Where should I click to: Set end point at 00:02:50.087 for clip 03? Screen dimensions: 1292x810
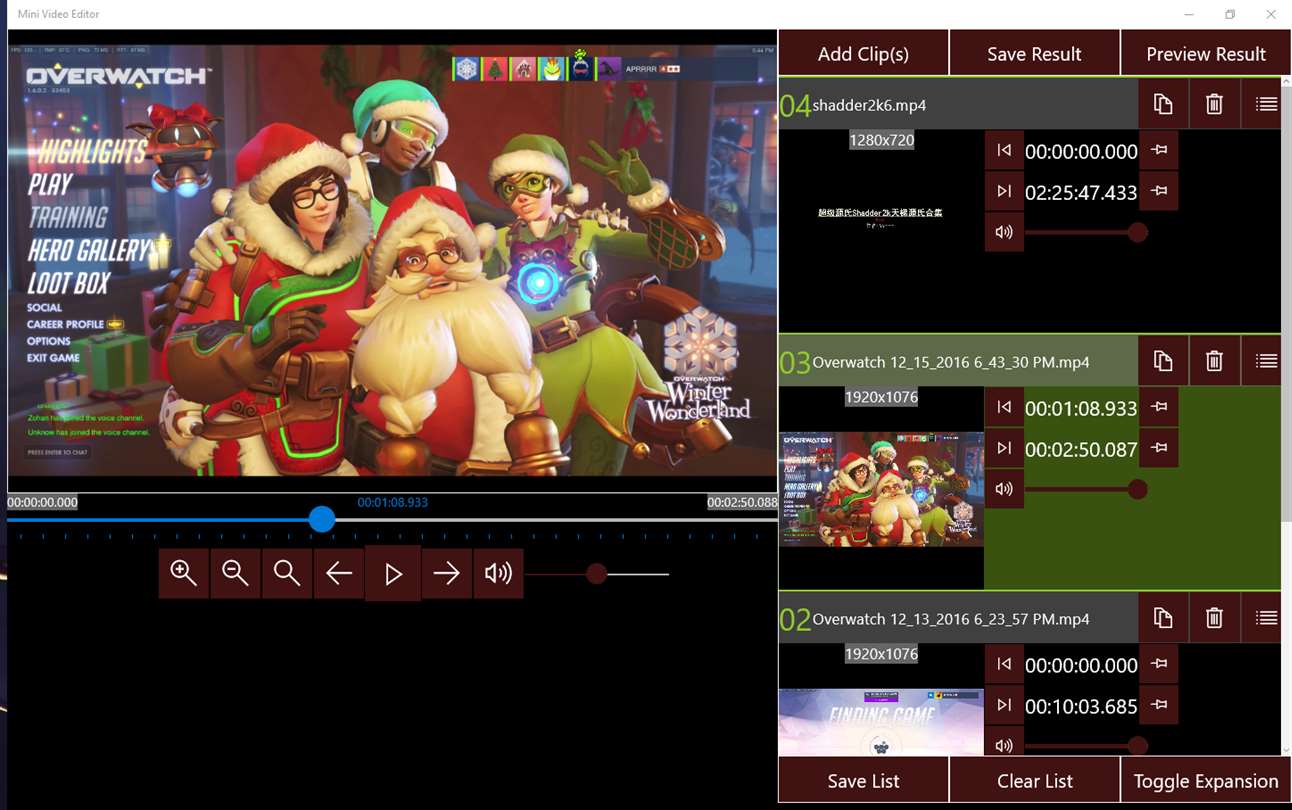point(1159,448)
